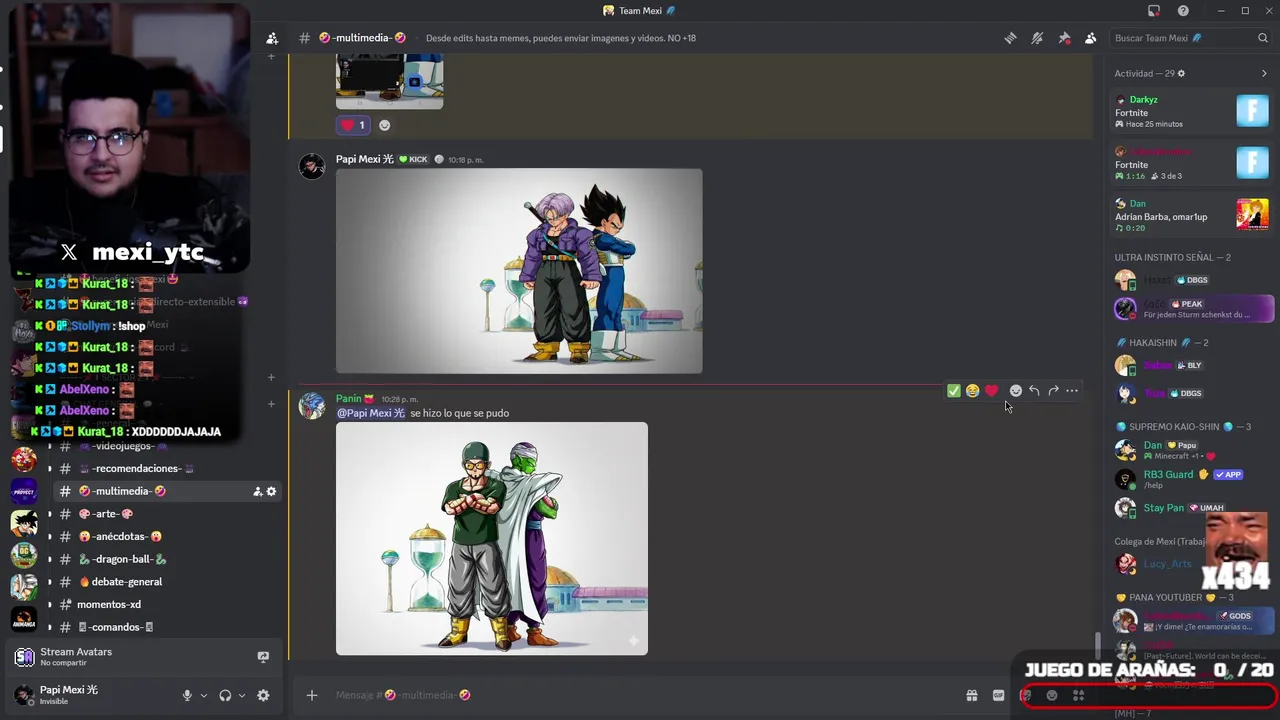Open User Settings gear icon
The height and width of the screenshot is (720, 1280).
[263, 695]
